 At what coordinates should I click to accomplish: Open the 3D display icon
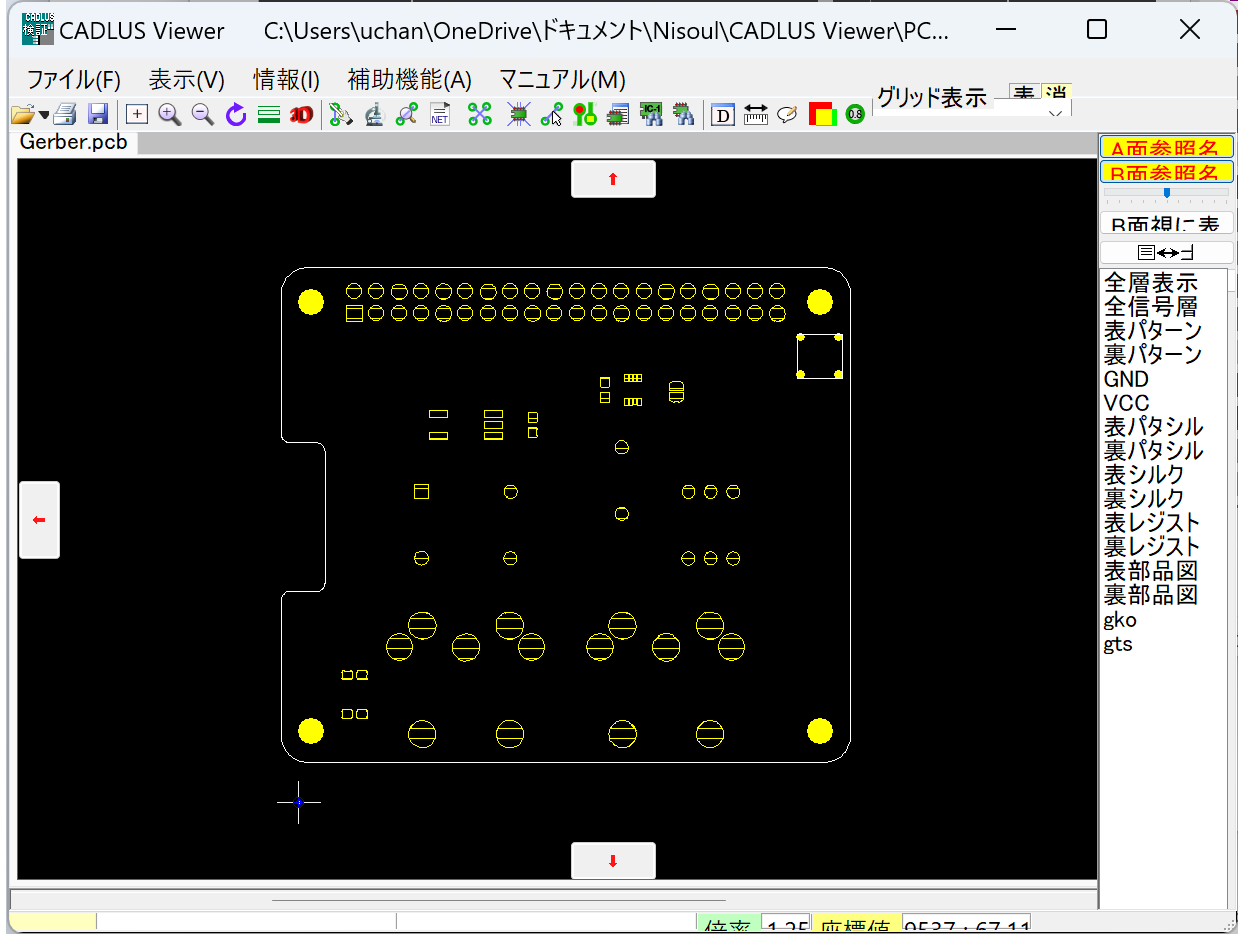click(300, 114)
